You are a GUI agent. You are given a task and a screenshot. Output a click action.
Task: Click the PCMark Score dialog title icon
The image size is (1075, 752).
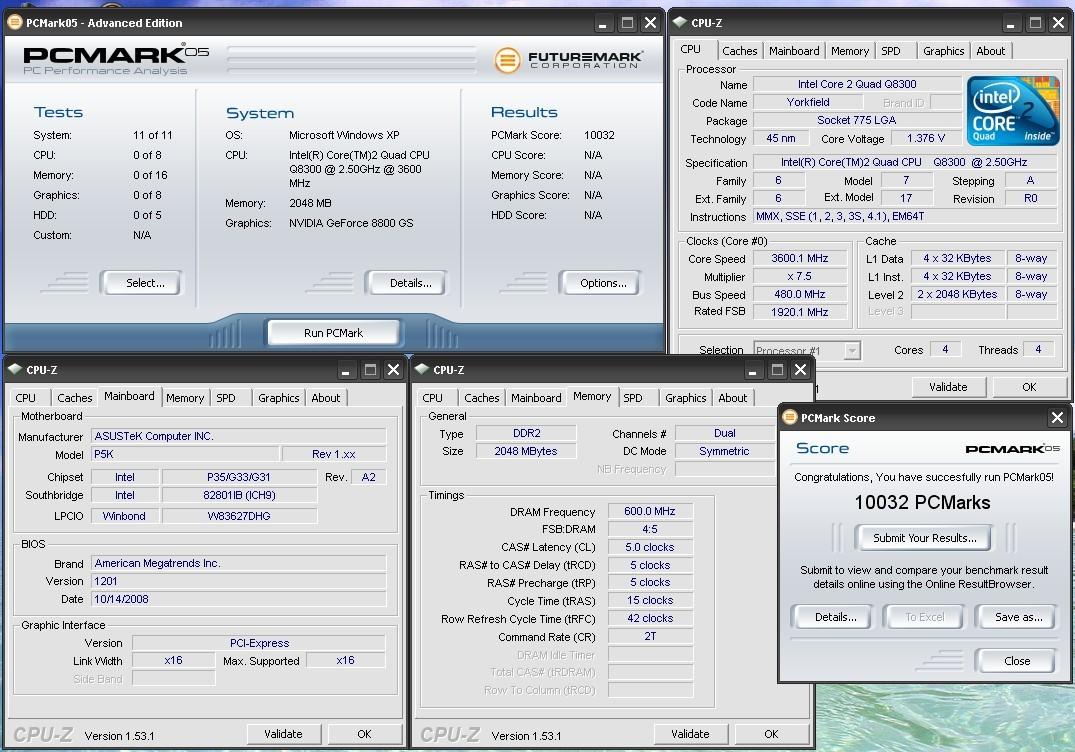coord(790,417)
